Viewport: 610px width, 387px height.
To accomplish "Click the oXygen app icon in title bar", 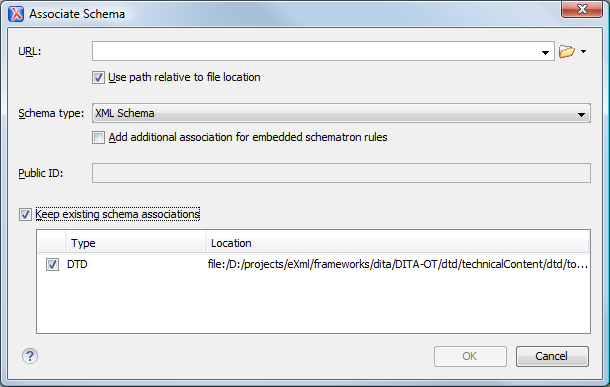I will pyautogui.click(x=16, y=14).
